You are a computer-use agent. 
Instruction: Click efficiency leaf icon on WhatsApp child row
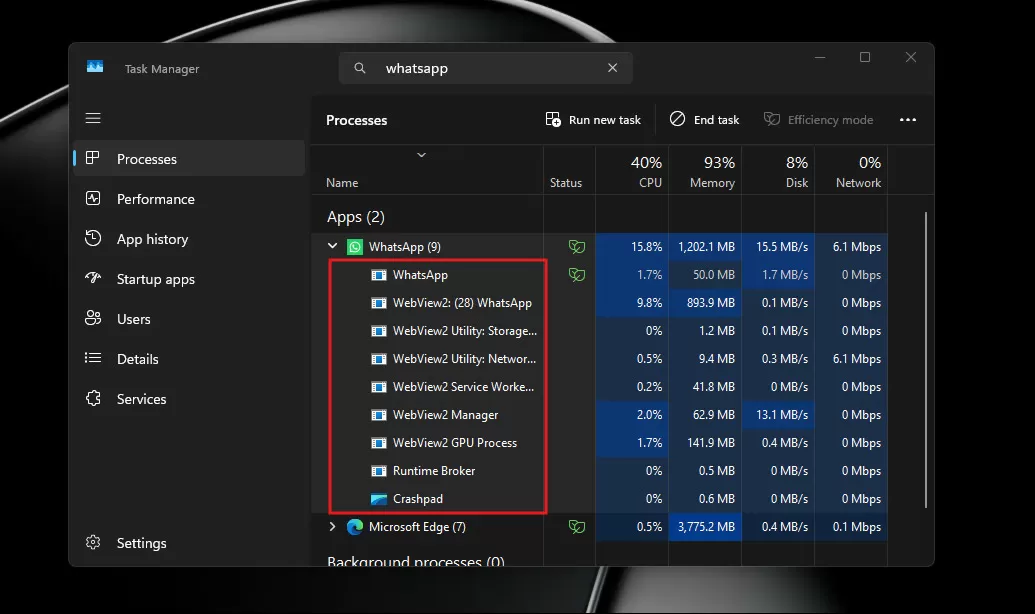(x=577, y=275)
